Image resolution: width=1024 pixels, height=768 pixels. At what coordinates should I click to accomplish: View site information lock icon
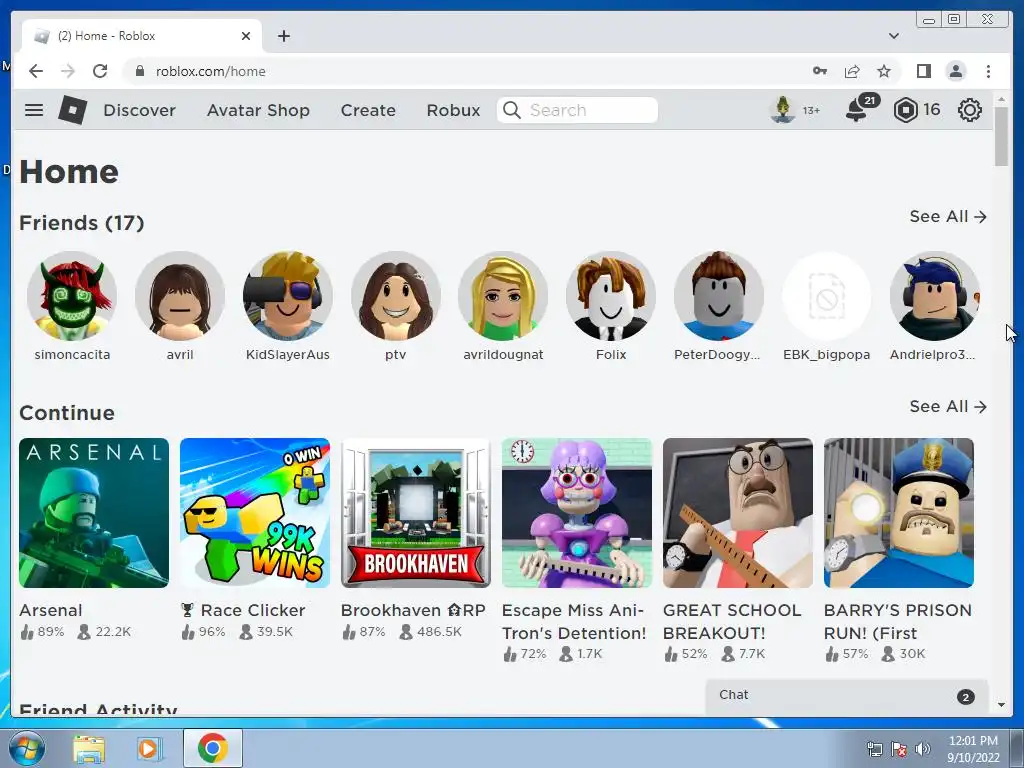pyautogui.click(x=140, y=71)
